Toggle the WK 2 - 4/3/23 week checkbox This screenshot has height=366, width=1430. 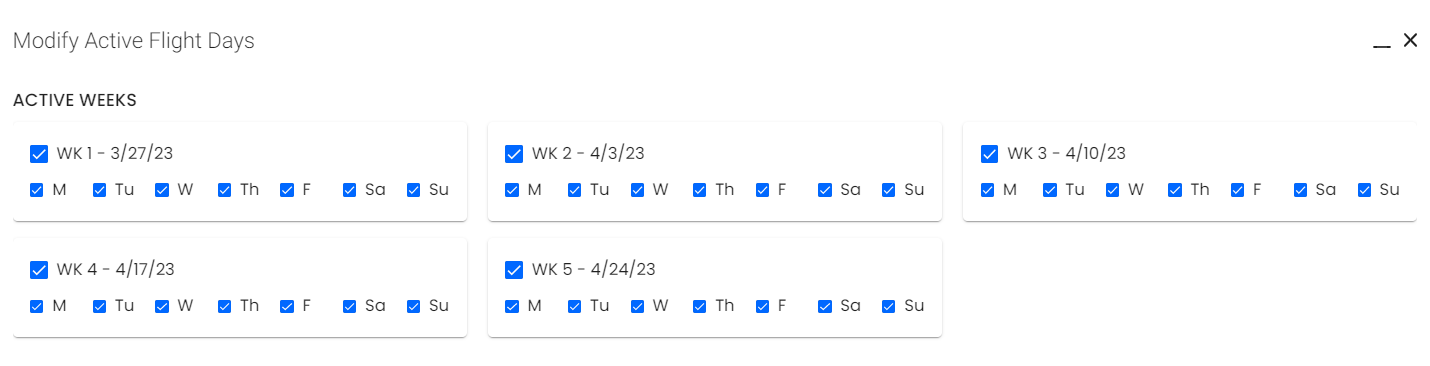[x=514, y=153]
